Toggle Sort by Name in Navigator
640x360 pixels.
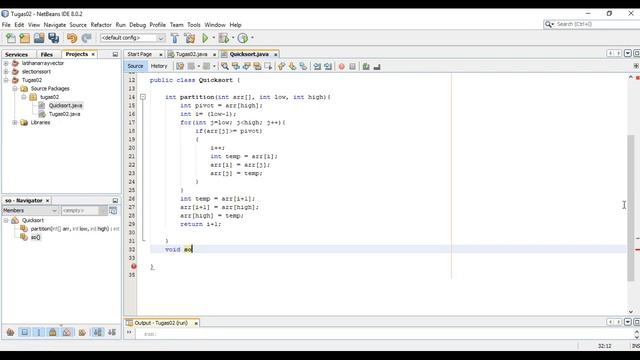click(x=98, y=332)
